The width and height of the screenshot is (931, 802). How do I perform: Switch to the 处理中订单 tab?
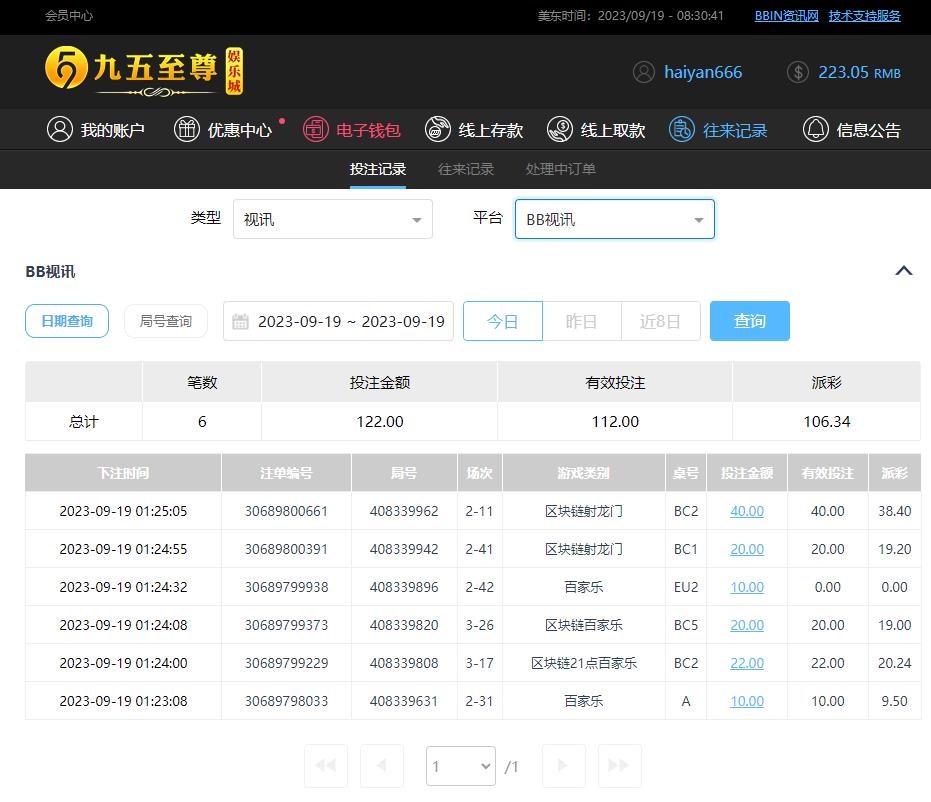coord(560,169)
